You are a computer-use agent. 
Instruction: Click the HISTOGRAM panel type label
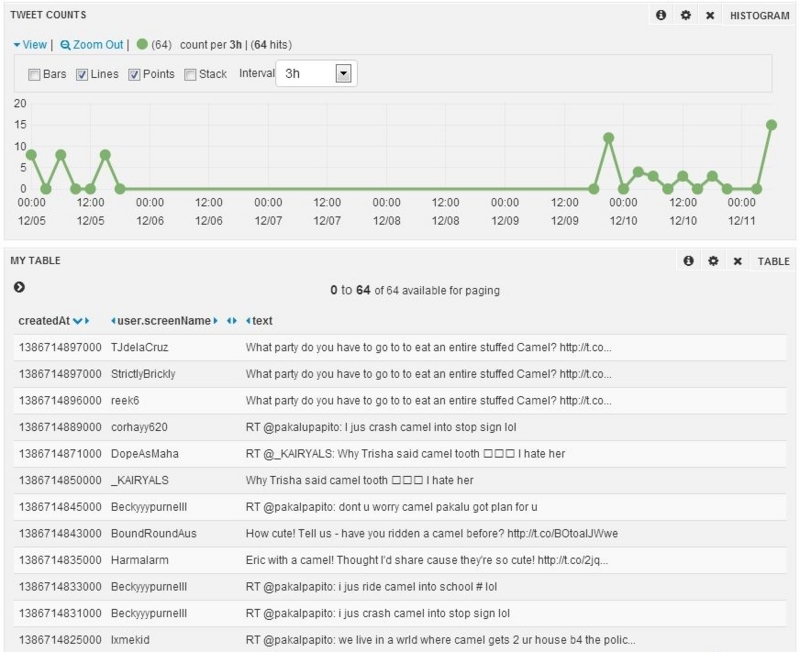click(760, 16)
